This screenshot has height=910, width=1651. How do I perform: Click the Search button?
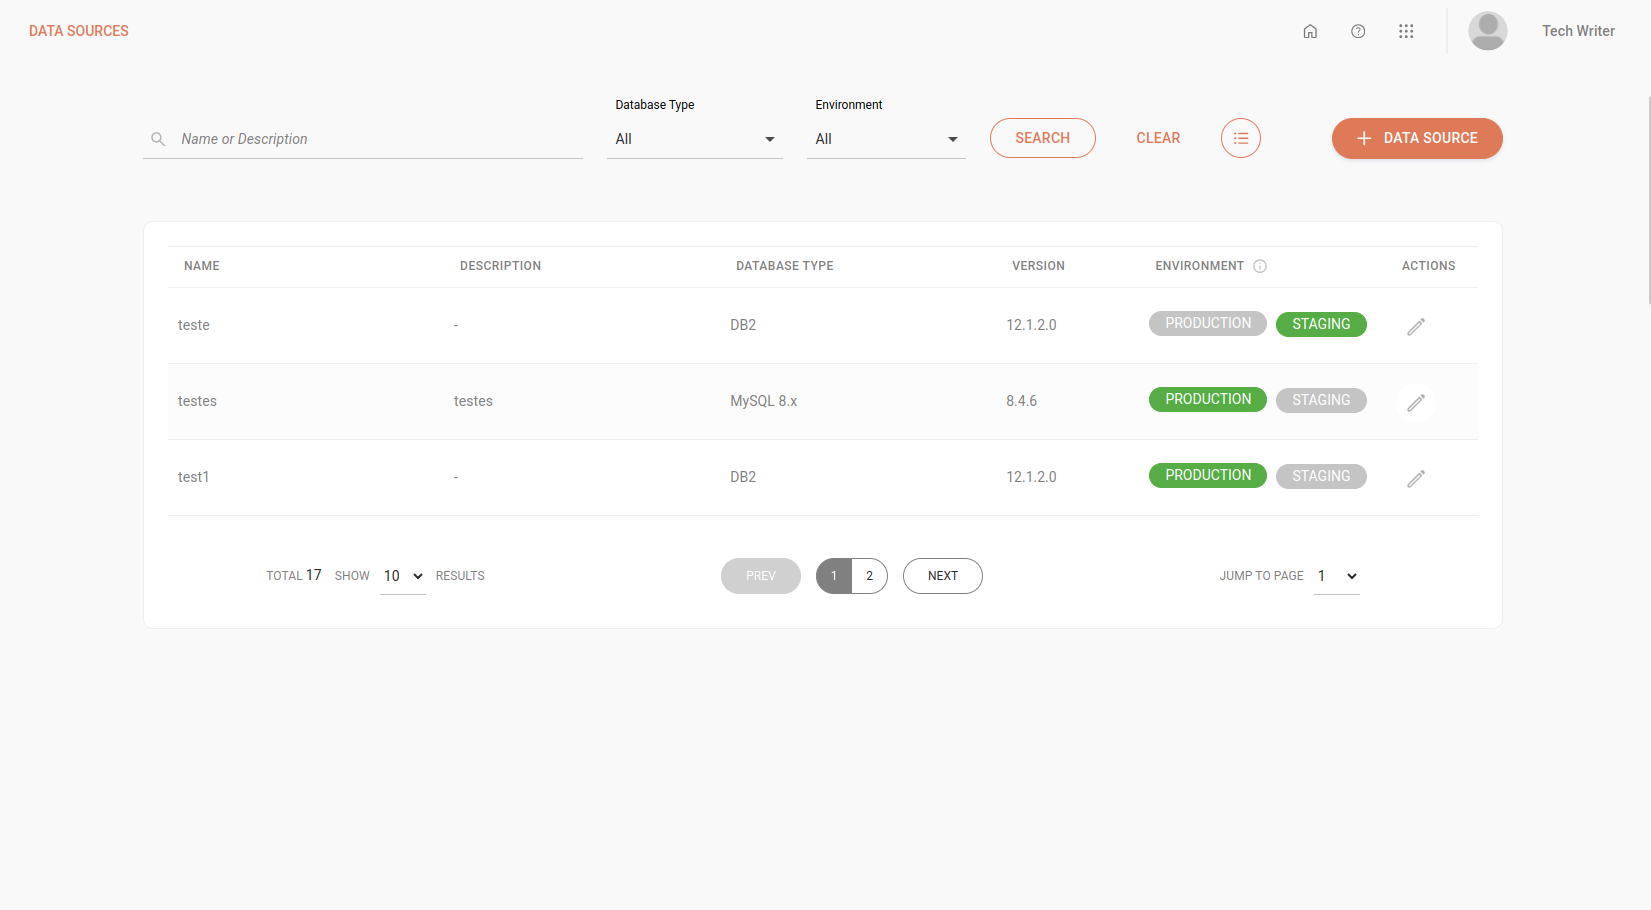point(1042,138)
